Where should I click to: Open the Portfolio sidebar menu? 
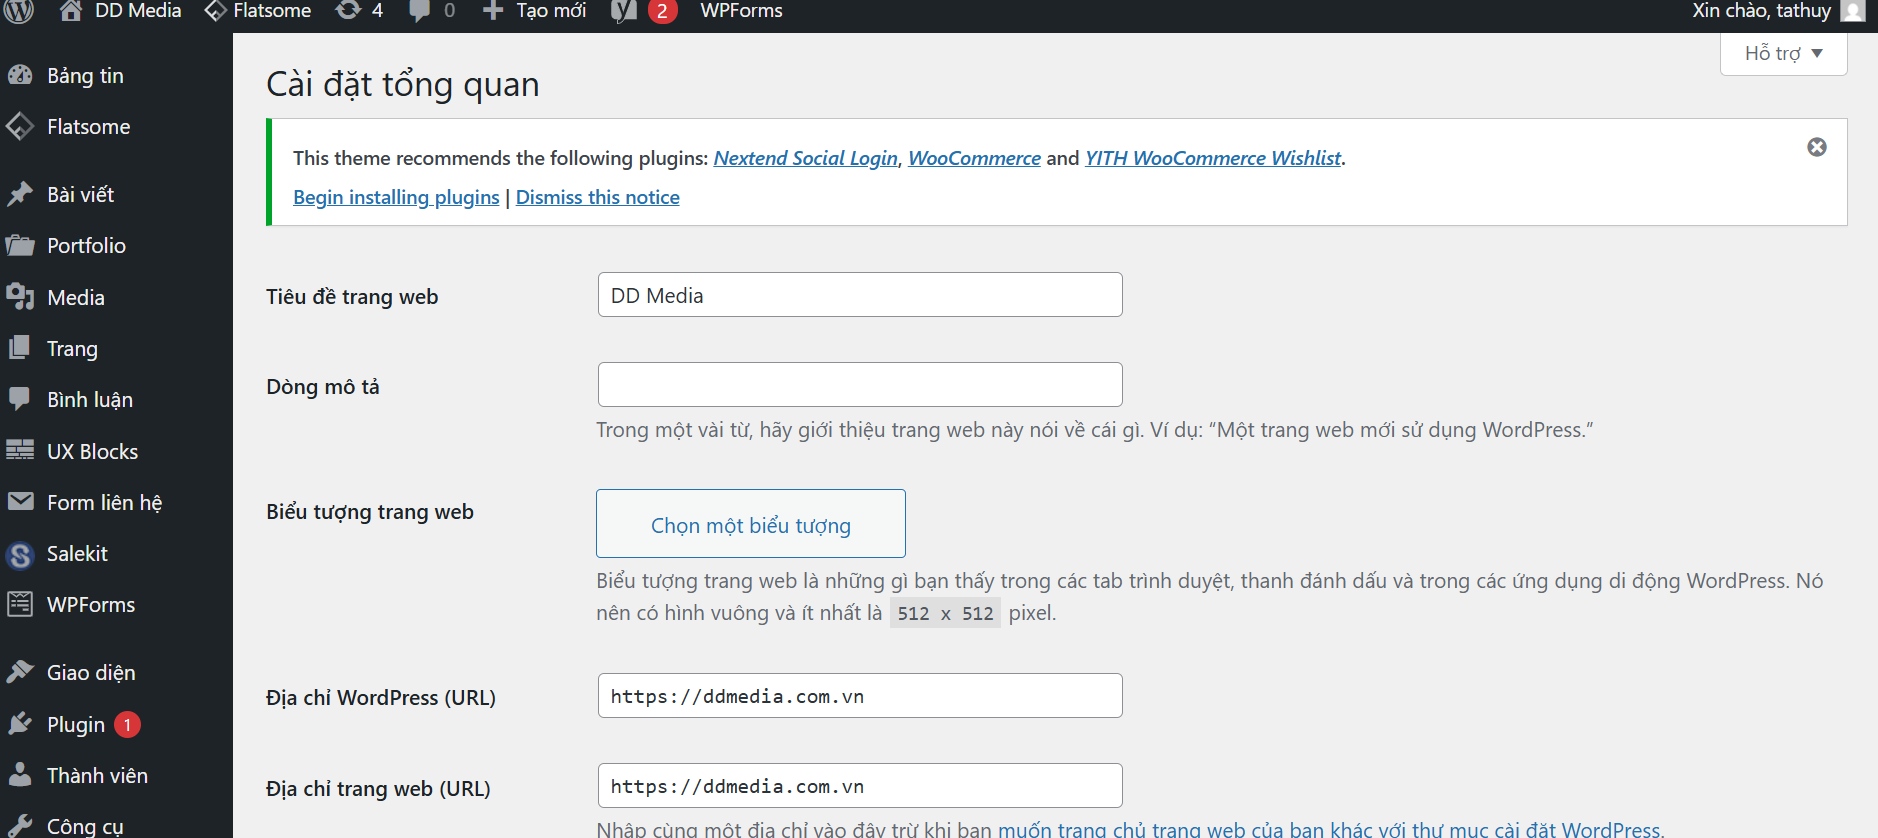[86, 245]
